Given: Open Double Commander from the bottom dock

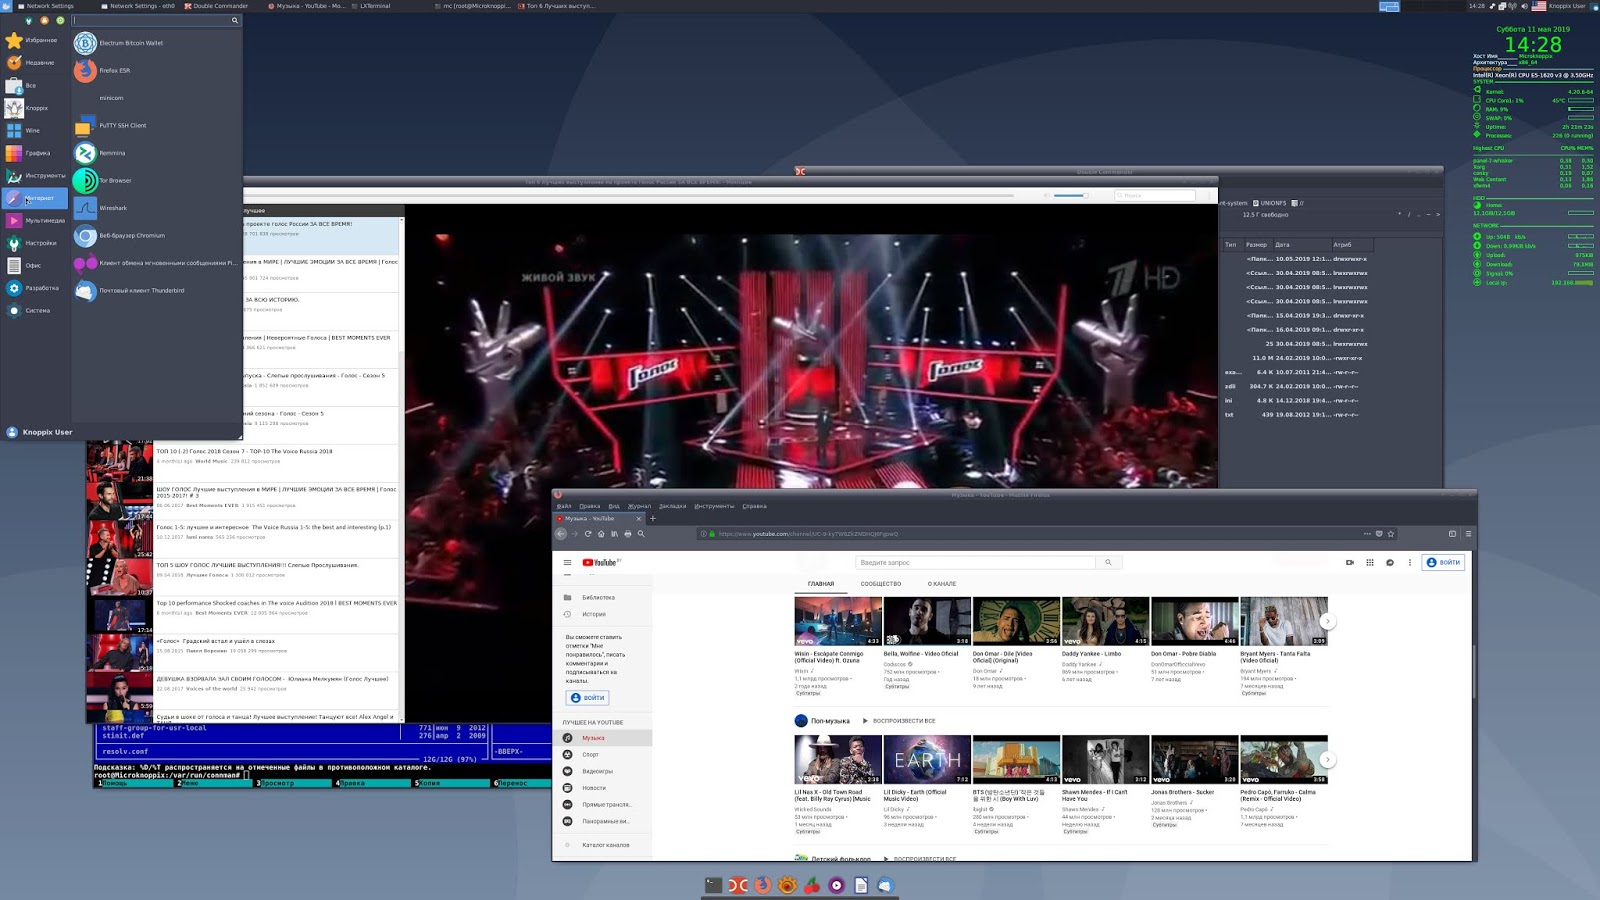Looking at the screenshot, I should tap(738, 885).
